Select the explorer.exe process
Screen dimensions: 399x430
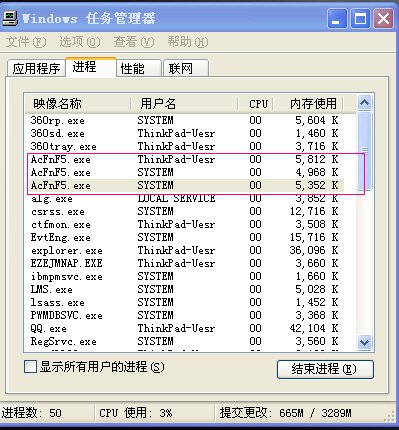click(x=184, y=250)
